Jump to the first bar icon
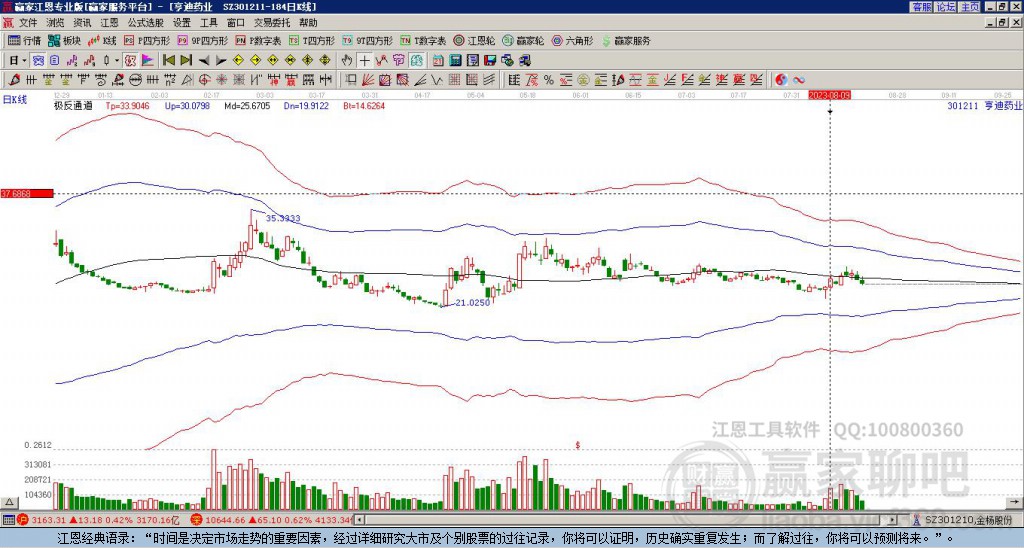 click(168, 60)
